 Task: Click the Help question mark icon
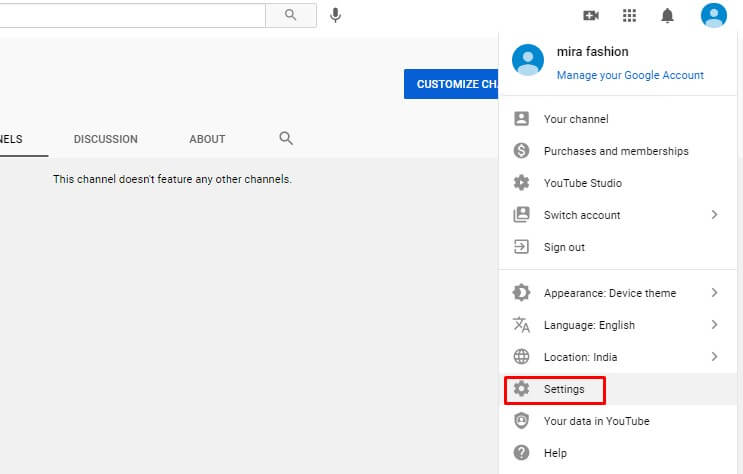click(x=521, y=453)
